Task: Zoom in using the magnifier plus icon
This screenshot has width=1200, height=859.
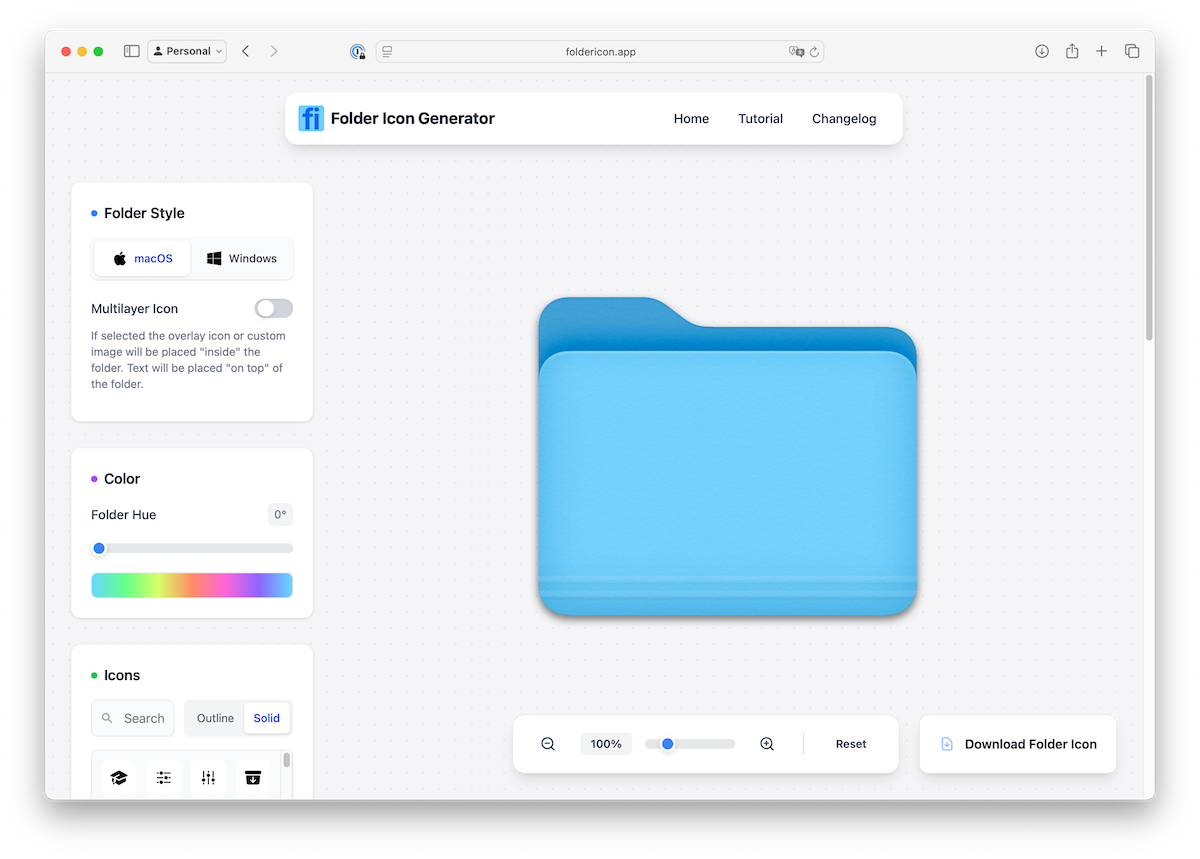Action: click(x=767, y=743)
